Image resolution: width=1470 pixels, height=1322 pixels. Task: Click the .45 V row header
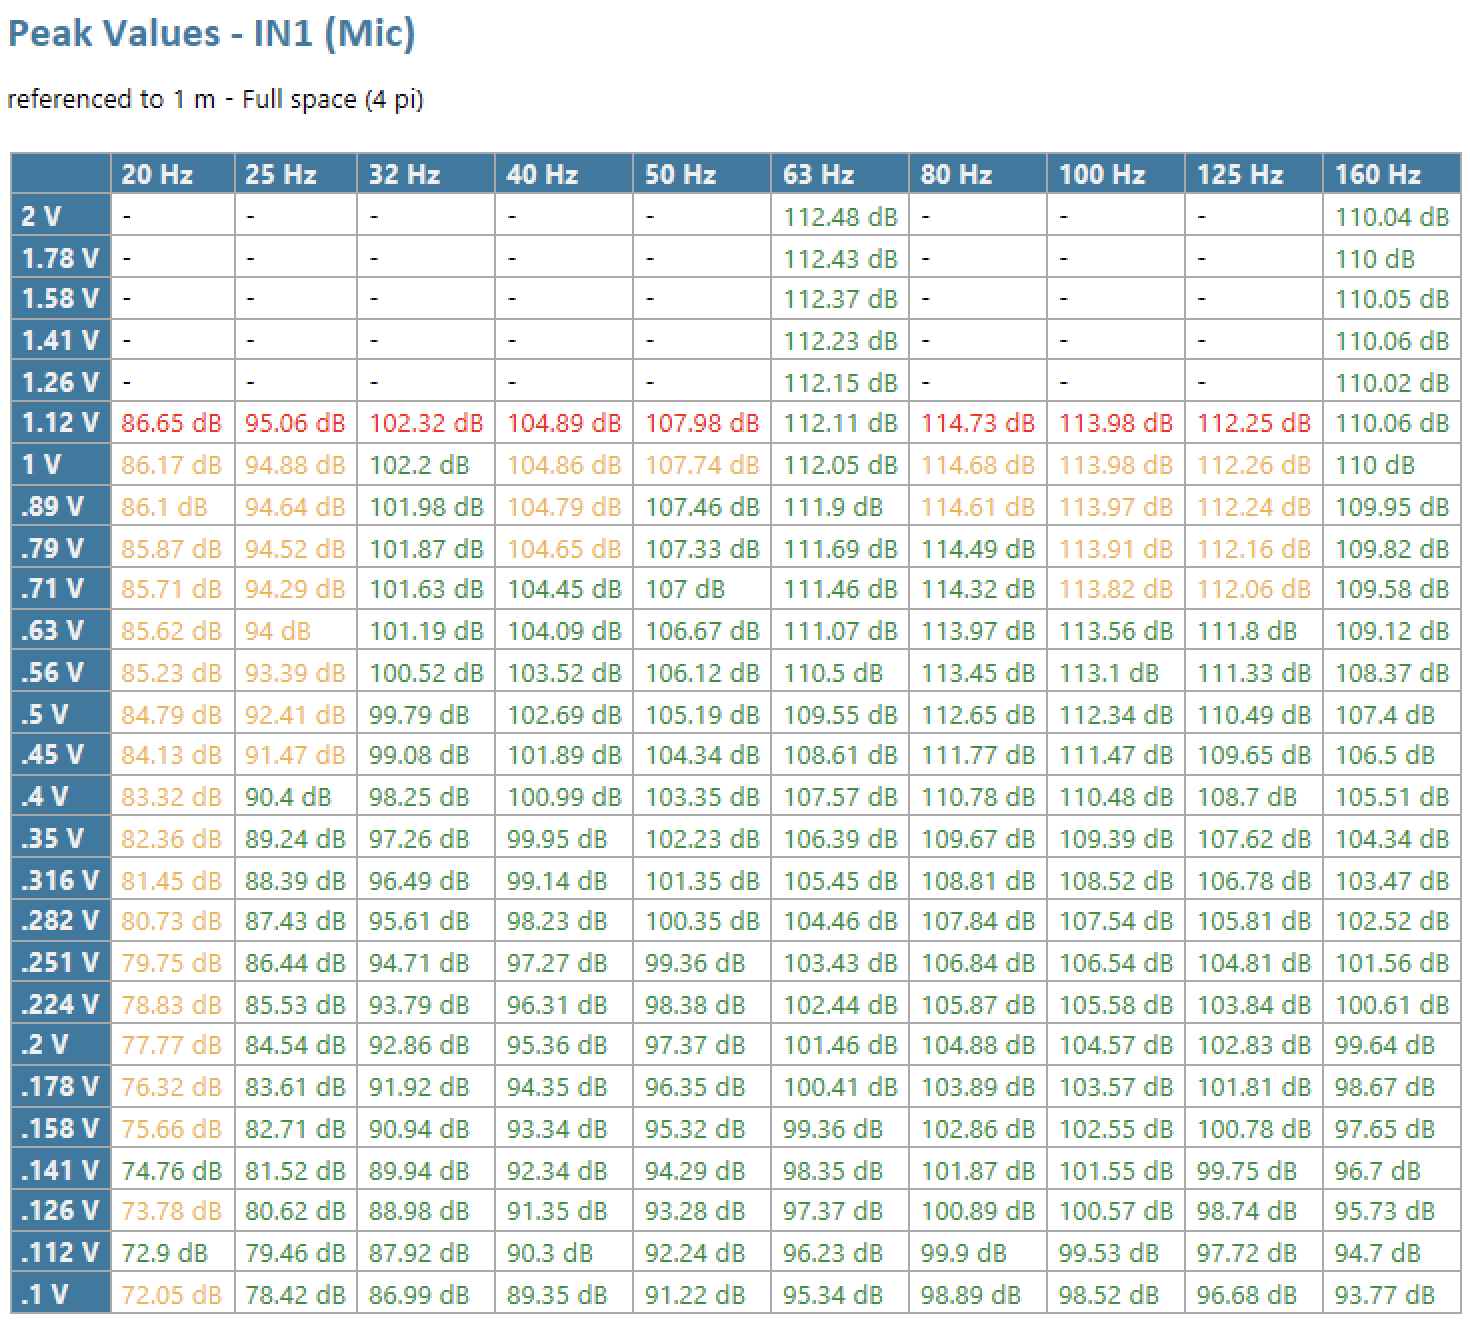coord(61,755)
